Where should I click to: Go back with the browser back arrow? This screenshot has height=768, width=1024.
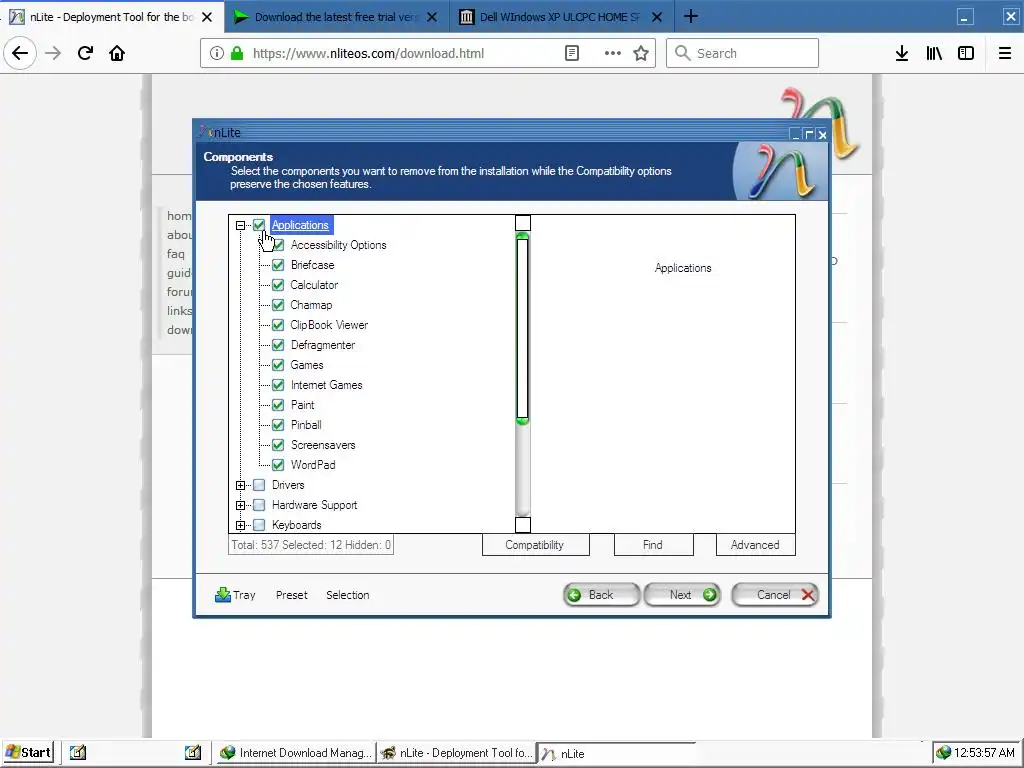tap(20, 53)
